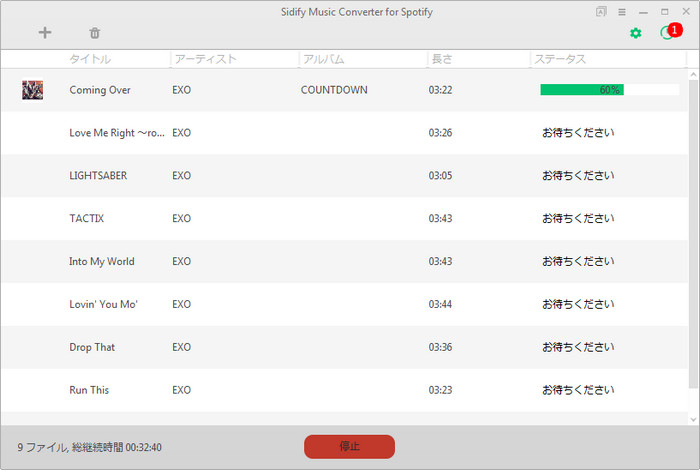Image resolution: width=700 pixels, height=470 pixels.
Task: Click お待ちください status for Love Me Right
Action: point(578,133)
